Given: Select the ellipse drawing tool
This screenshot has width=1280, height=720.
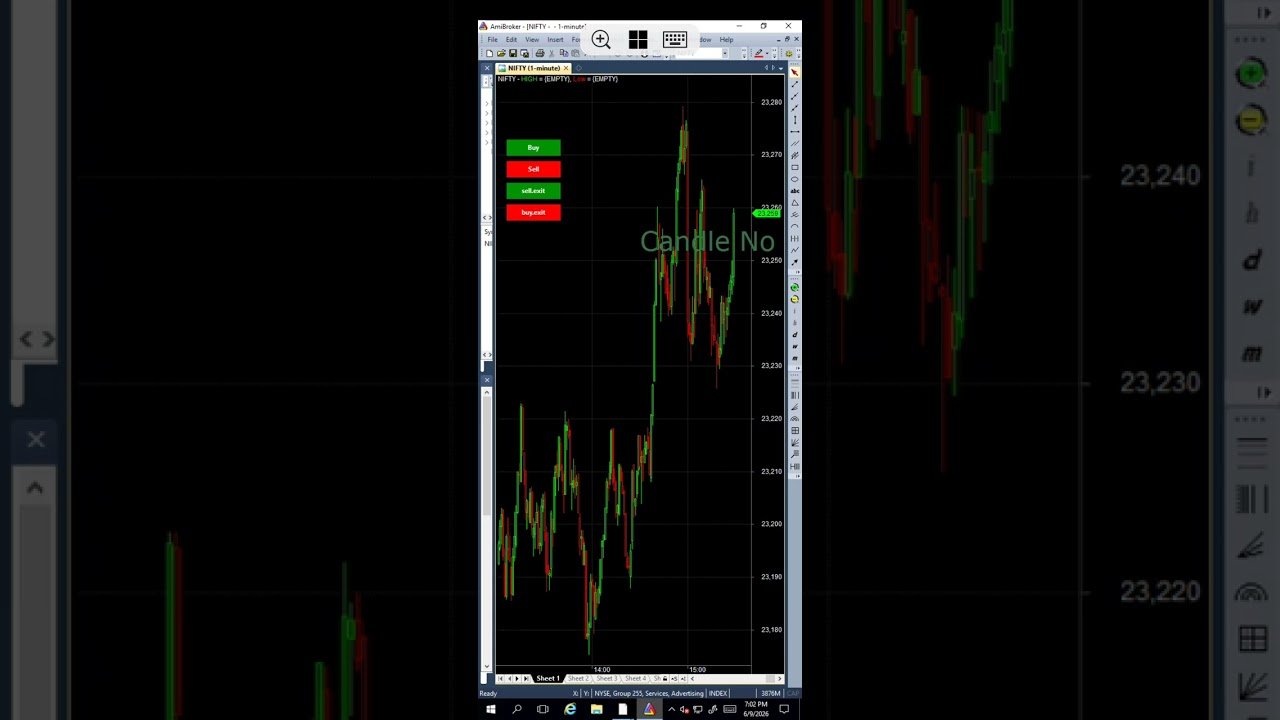Looking at the screenshot, I should [795, 179].
